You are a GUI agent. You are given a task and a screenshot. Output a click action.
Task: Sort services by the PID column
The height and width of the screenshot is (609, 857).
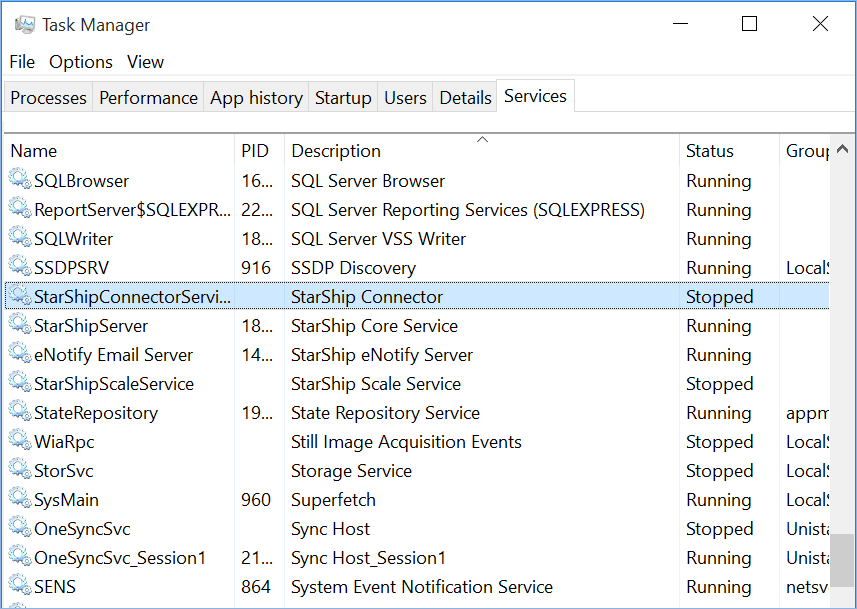click(x=260, y=150)
